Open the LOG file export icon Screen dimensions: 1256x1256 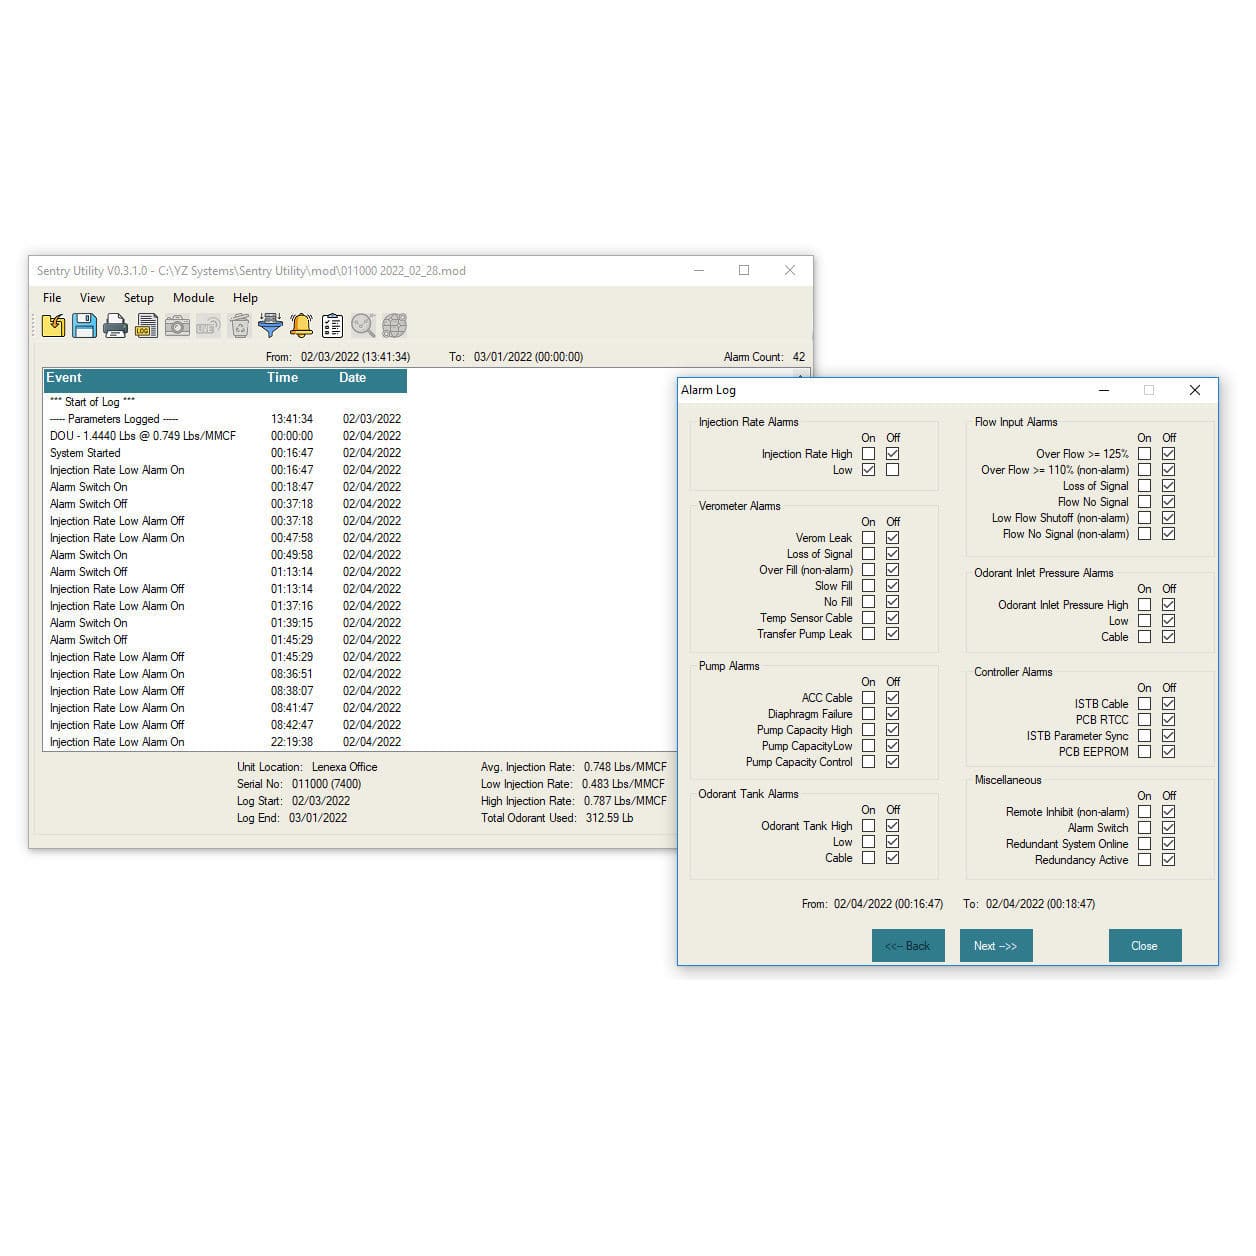click(x=146, y=325)
